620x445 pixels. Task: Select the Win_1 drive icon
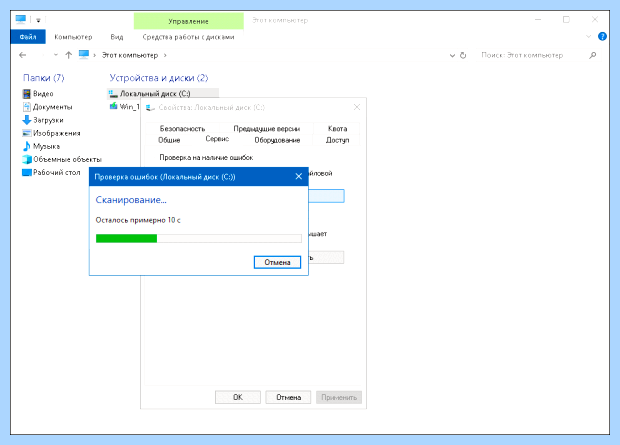pos(113,106)
